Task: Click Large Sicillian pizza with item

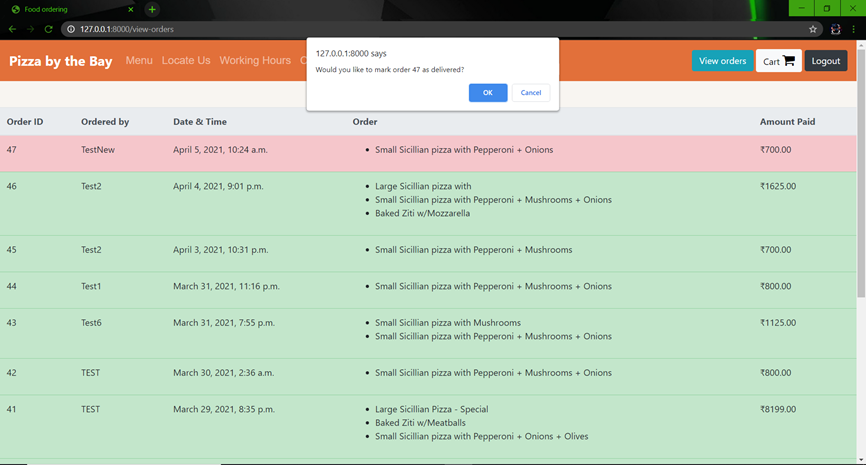Action: [x=423, y=186]
